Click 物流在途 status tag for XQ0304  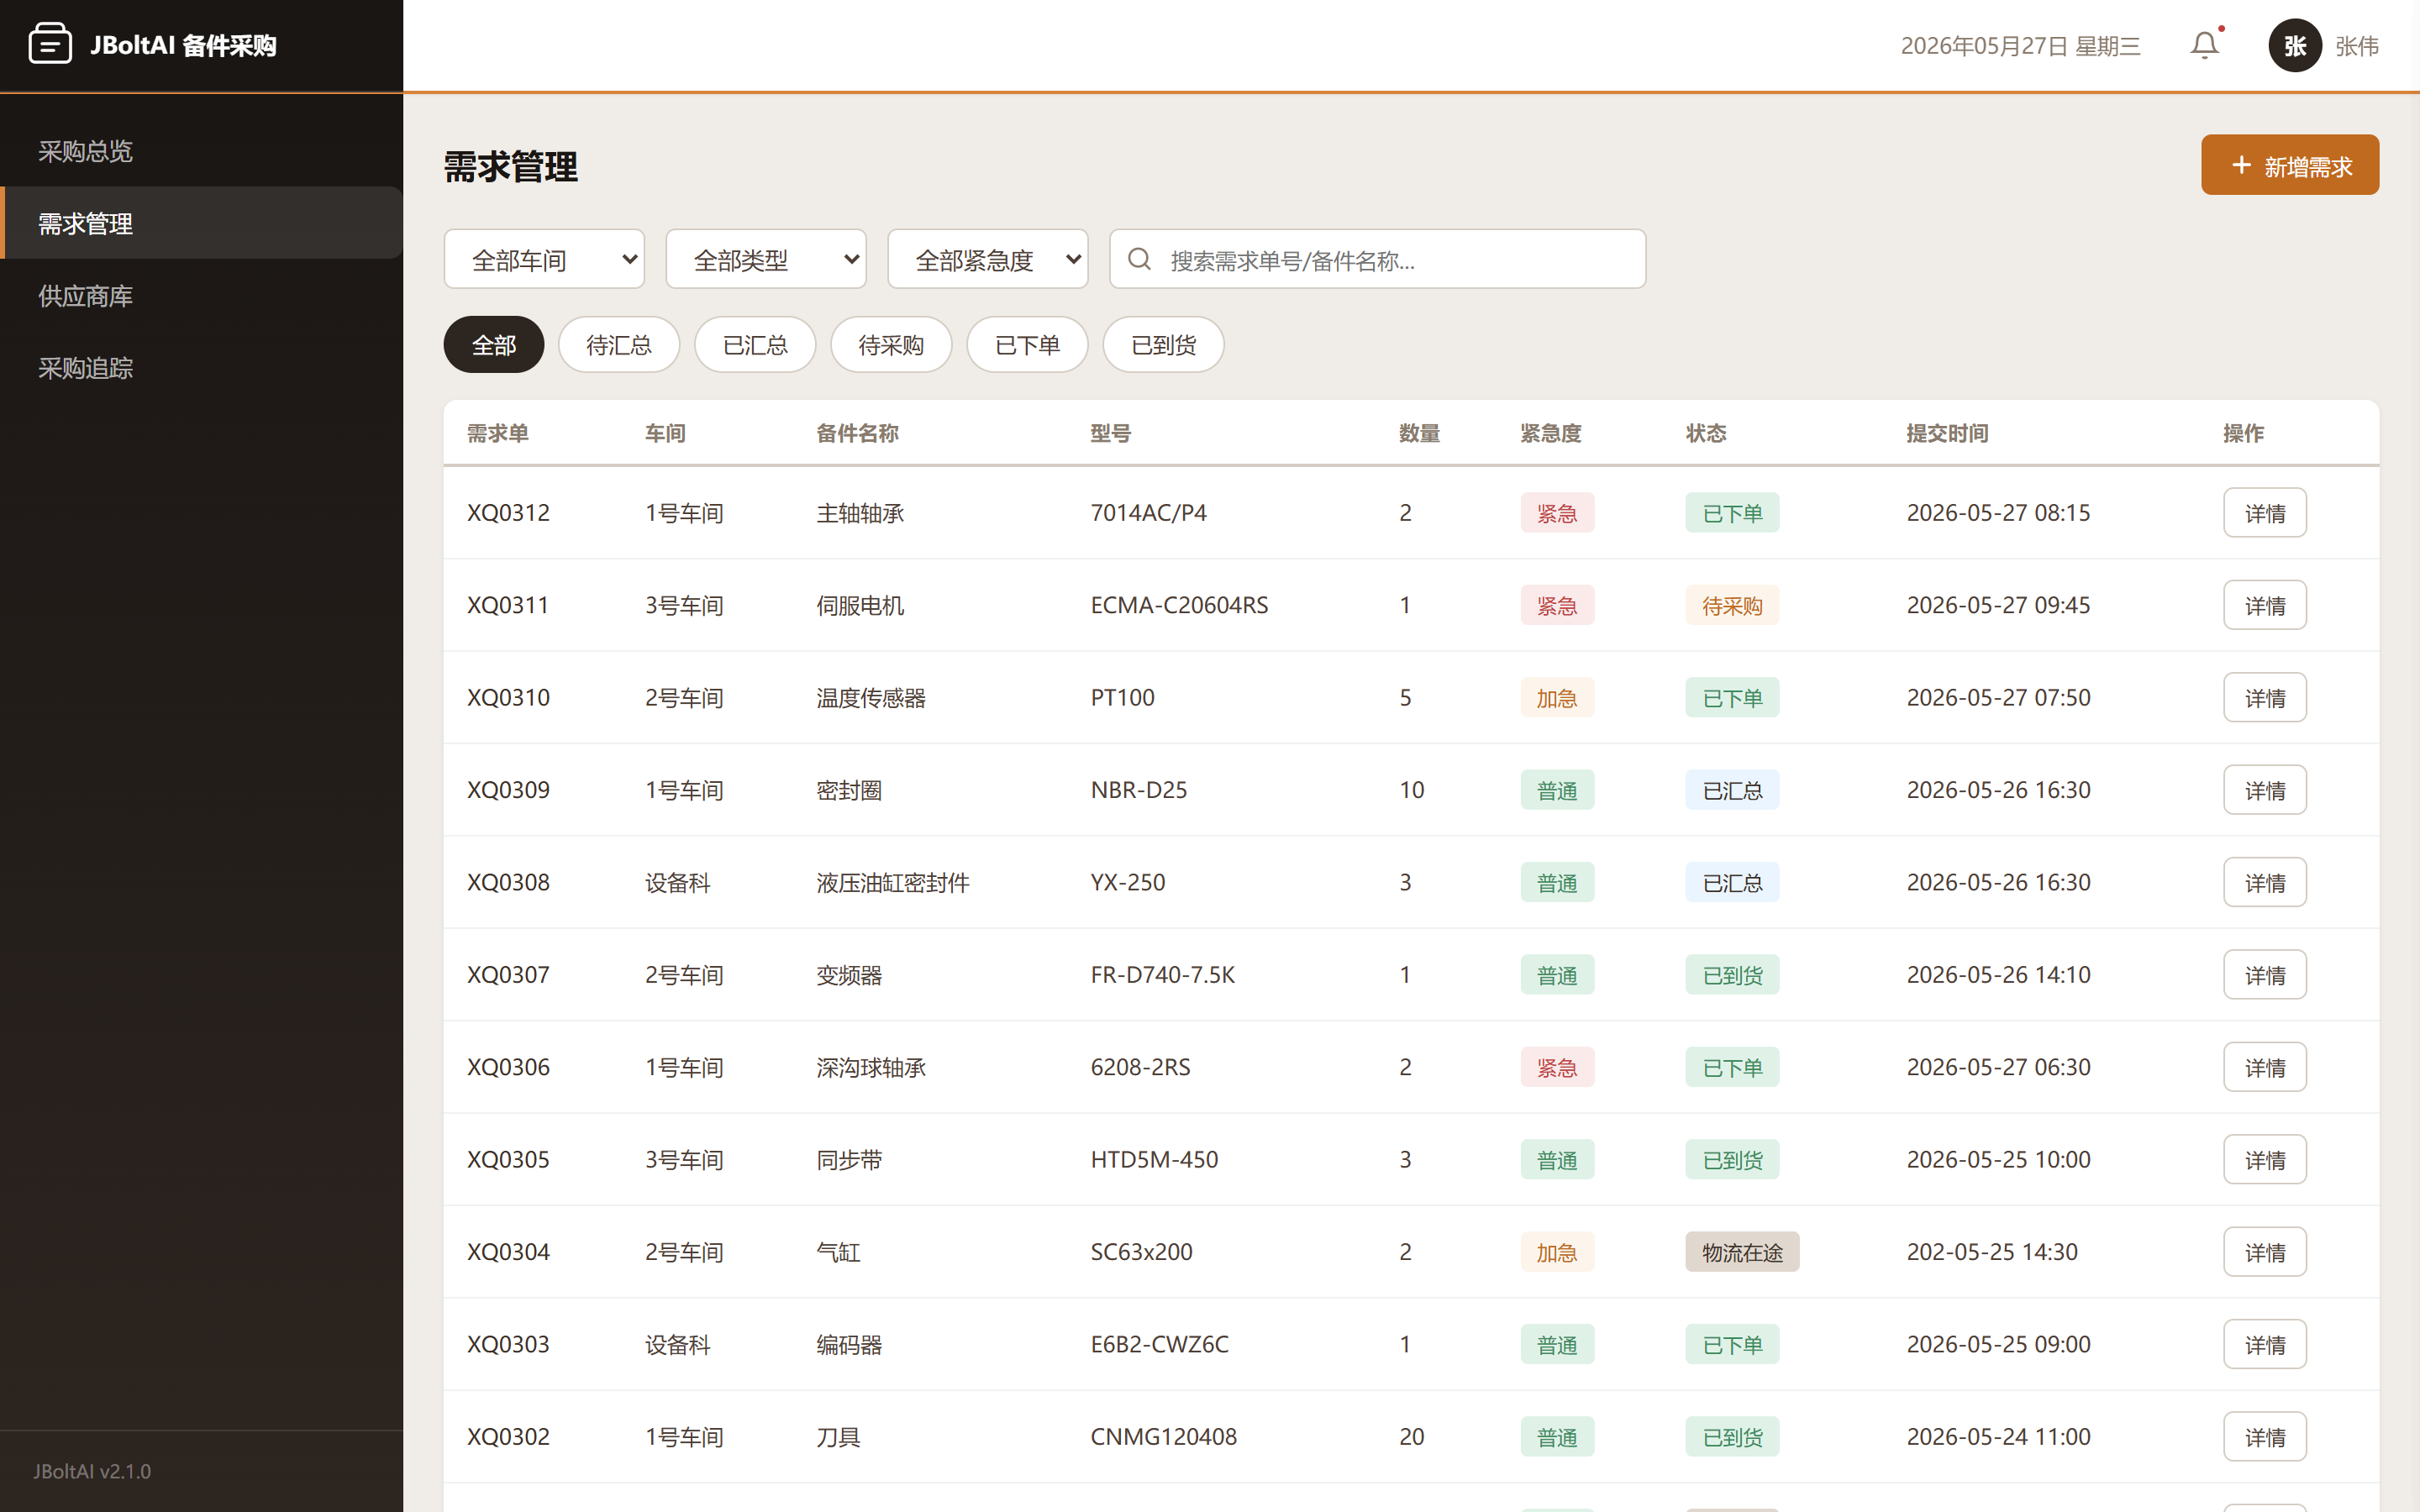[x=1742, y=1252]
